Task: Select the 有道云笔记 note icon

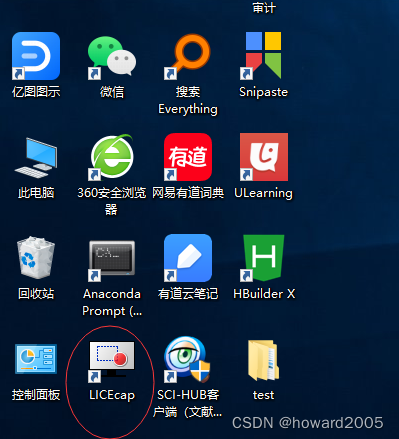Action: click(188, 258)
